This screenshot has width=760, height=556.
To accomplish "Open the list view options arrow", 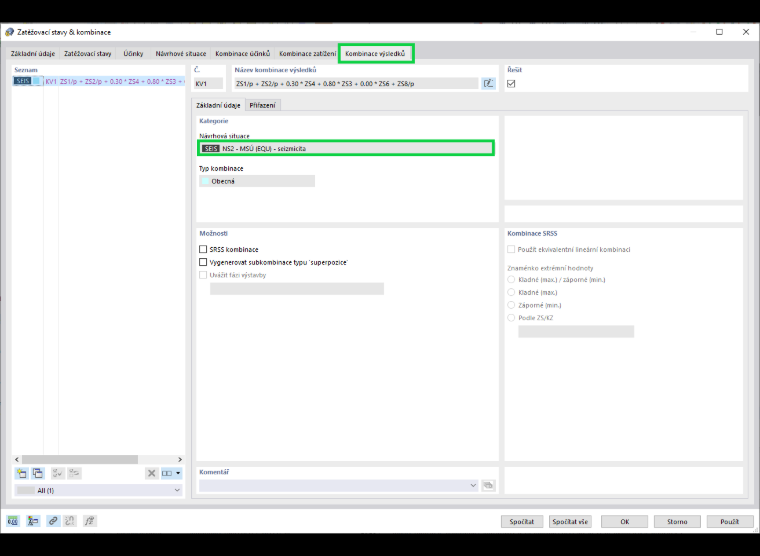I will 178,473.
